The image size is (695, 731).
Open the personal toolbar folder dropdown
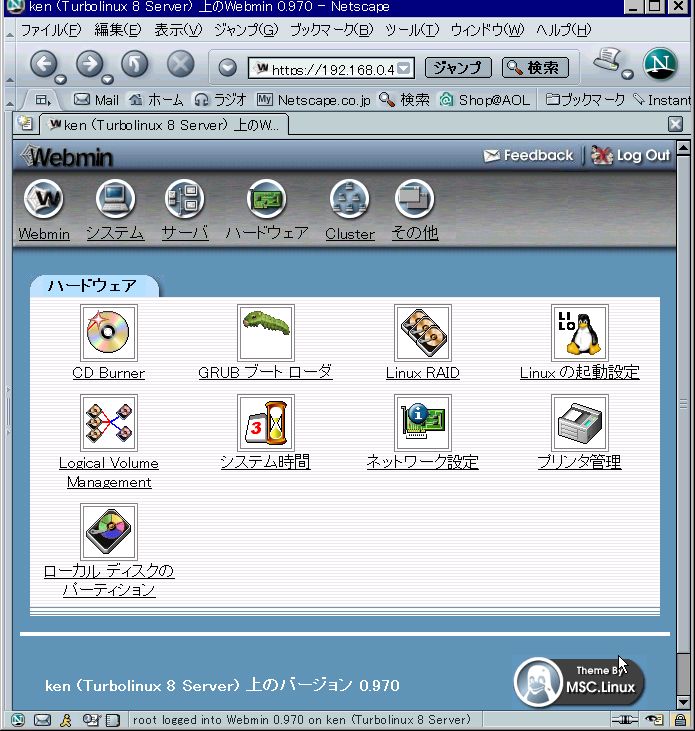pos(43,100)
